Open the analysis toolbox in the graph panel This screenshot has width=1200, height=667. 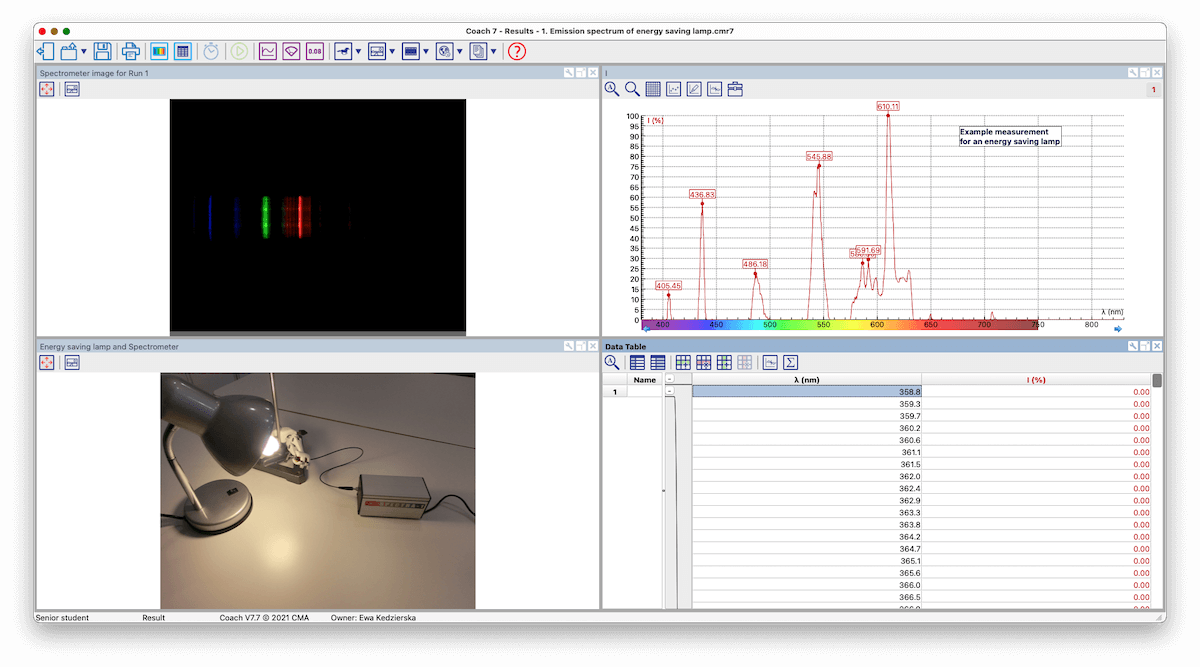(x=735, y=89)
